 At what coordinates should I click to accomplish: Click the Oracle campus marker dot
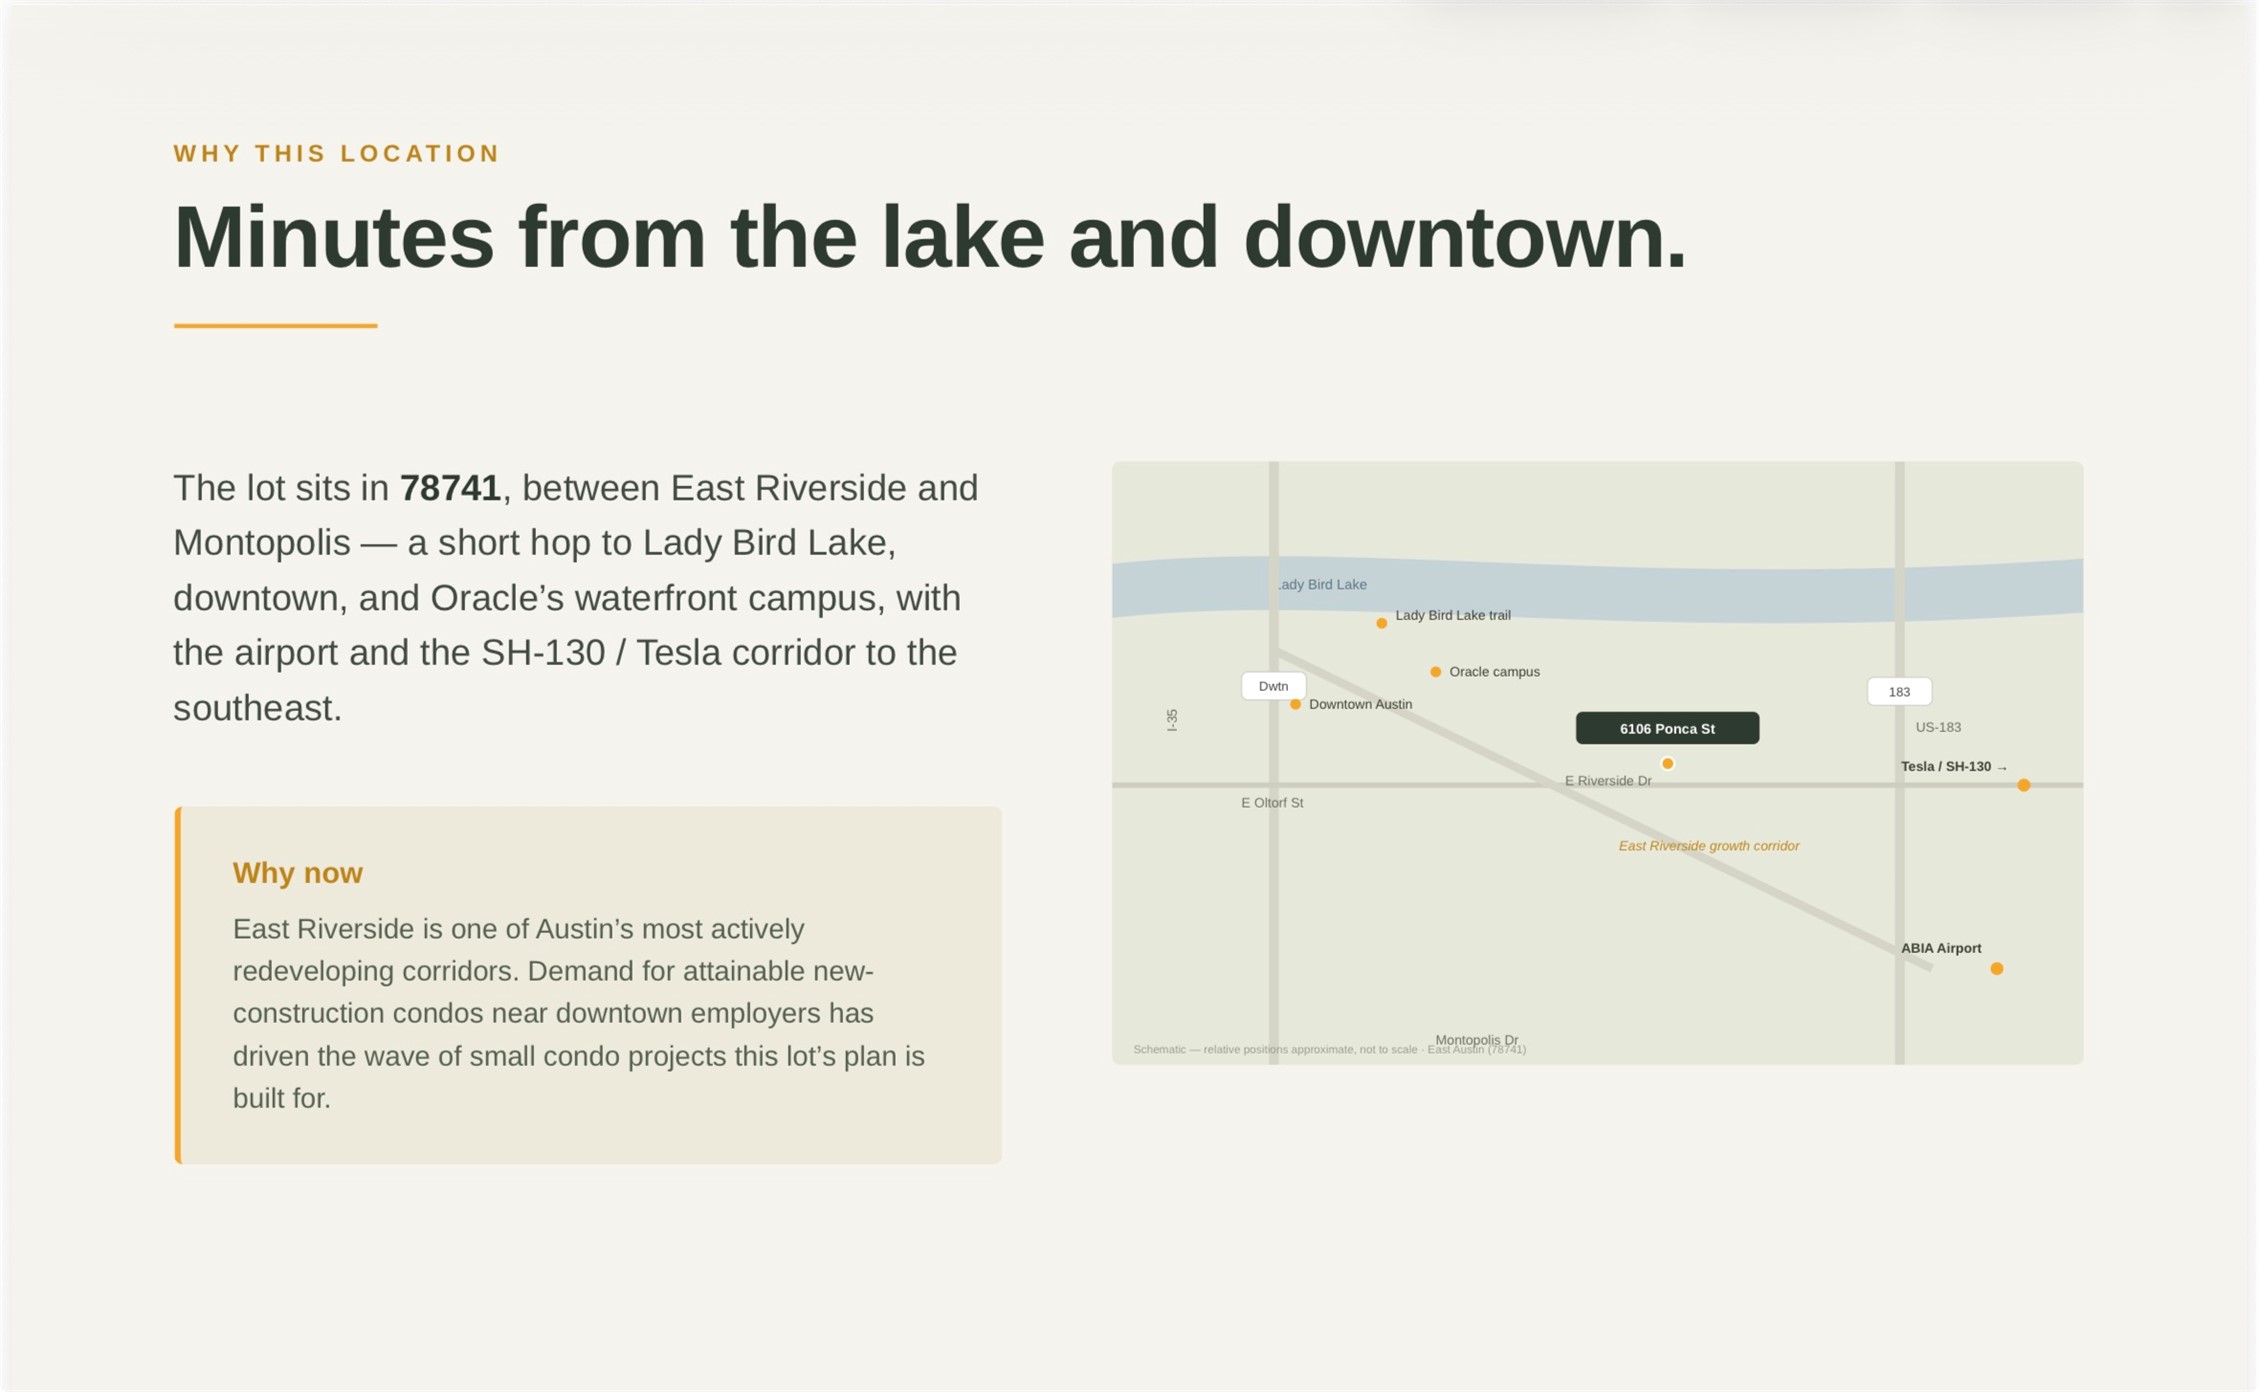(1435, 672)
